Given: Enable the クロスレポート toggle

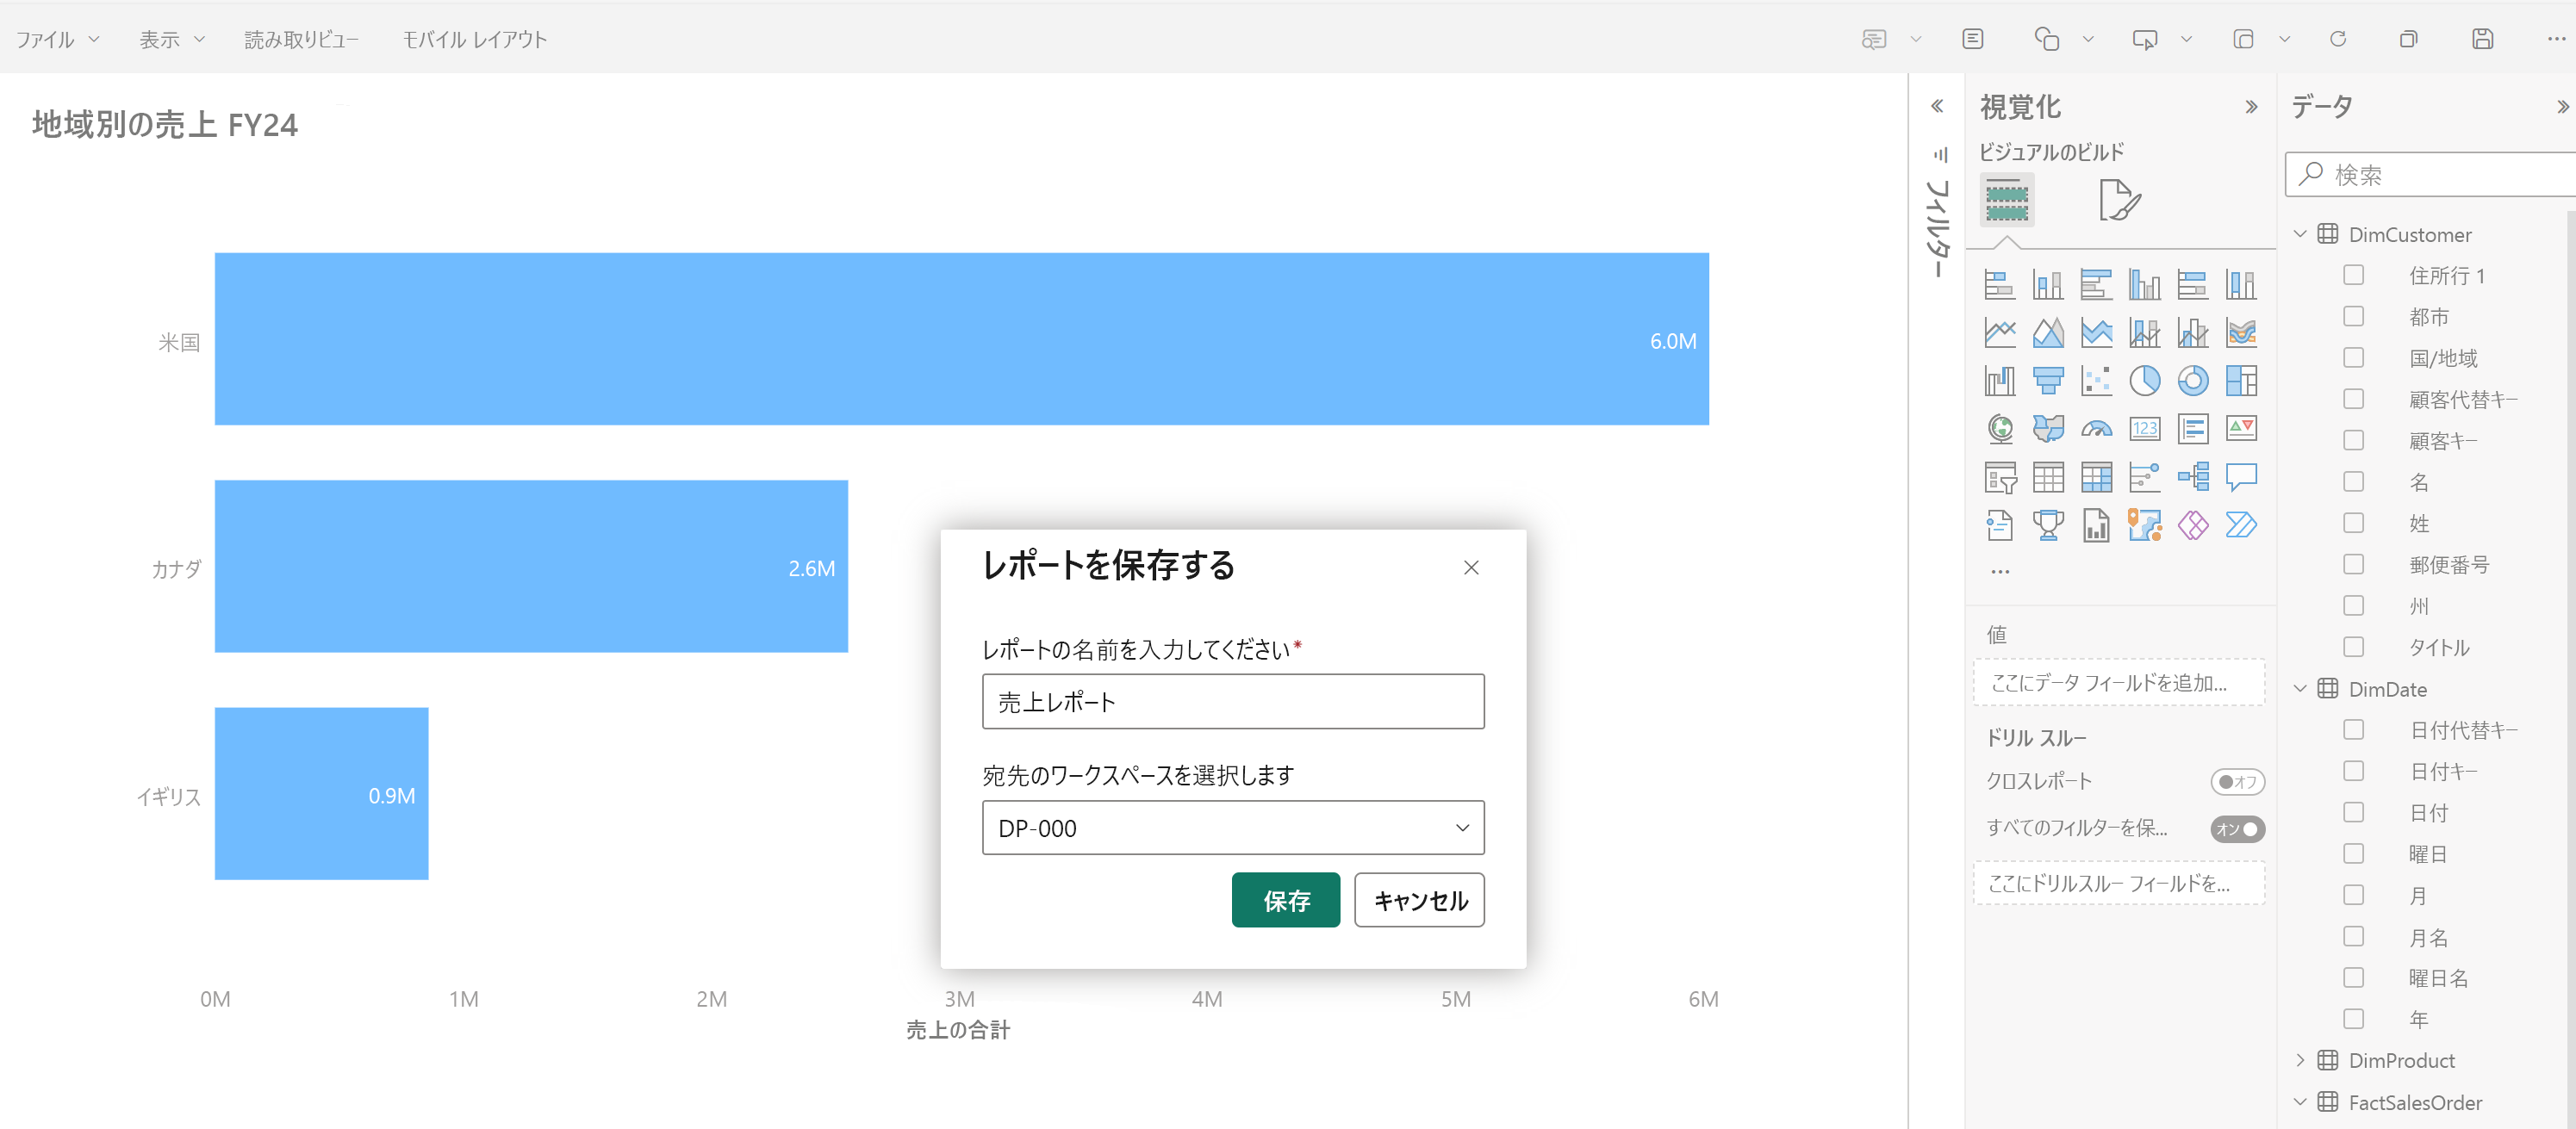Looking at the screenshot, I should coord(2237,781).
